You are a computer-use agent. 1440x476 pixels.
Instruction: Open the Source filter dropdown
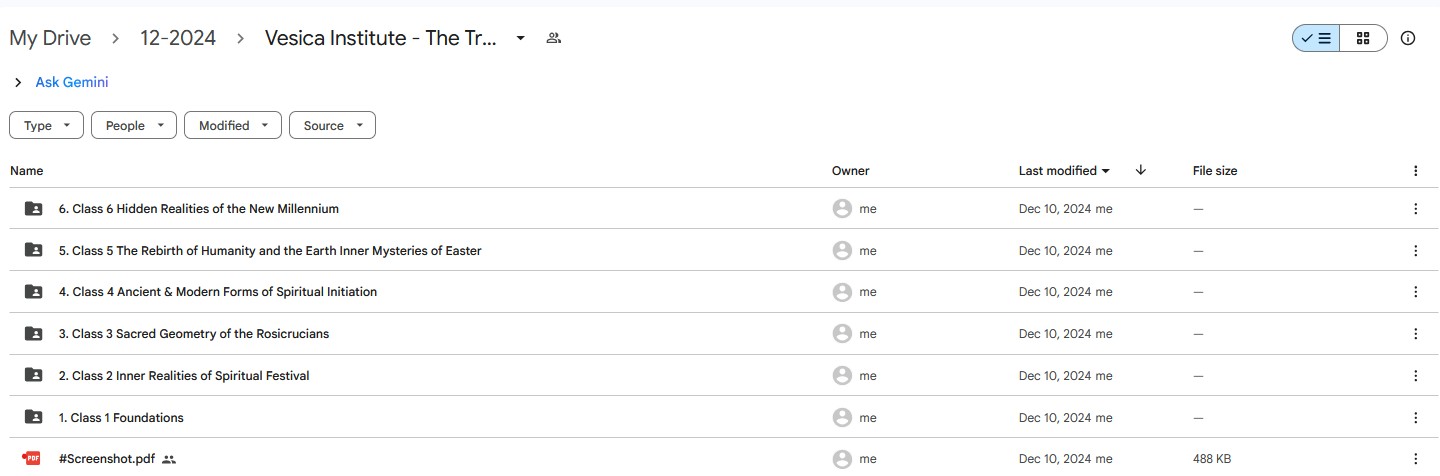point(332,125)
